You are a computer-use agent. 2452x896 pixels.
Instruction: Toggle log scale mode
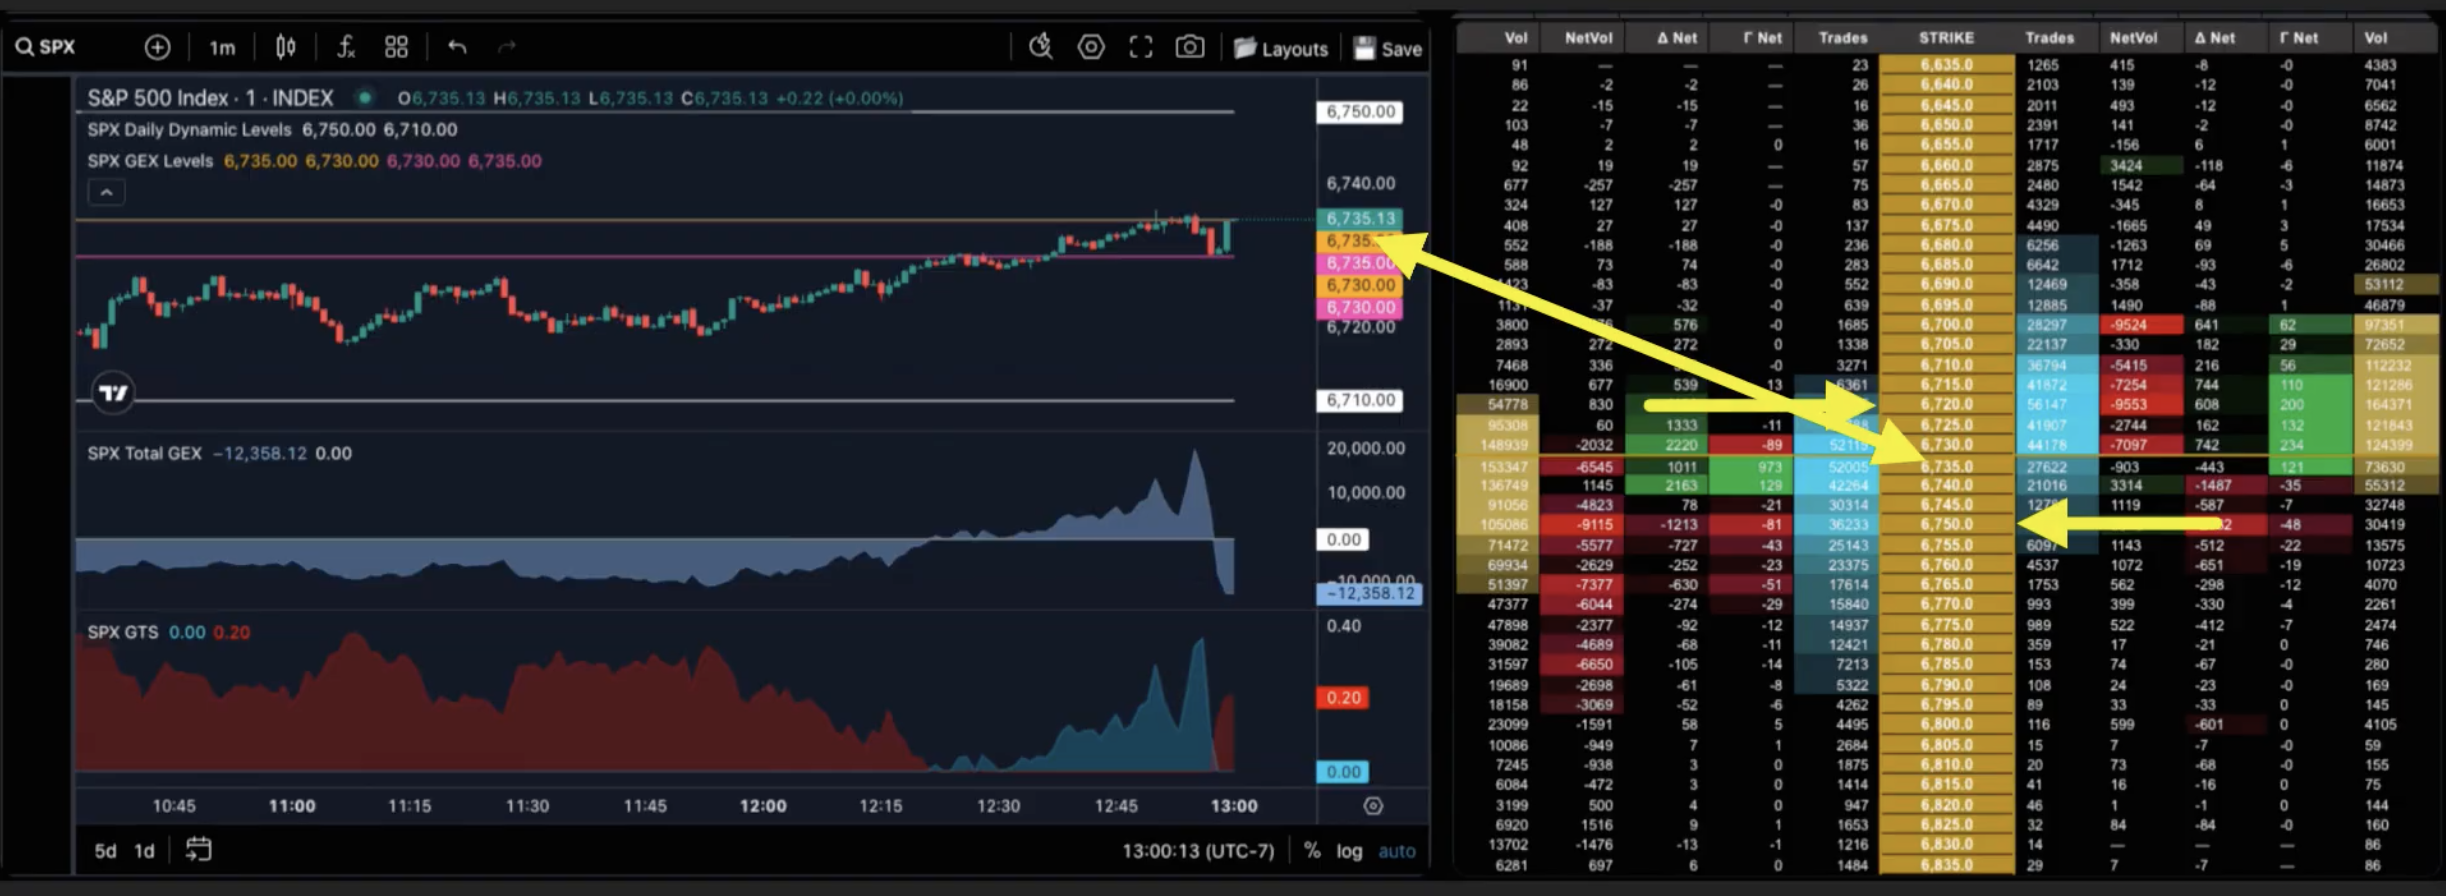[1349, 851]
